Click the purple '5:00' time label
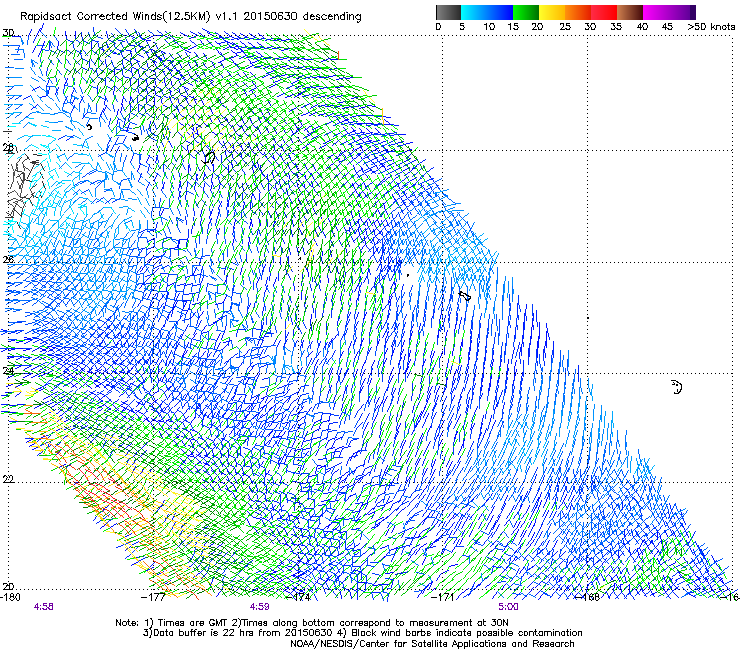 coord(508,607)
